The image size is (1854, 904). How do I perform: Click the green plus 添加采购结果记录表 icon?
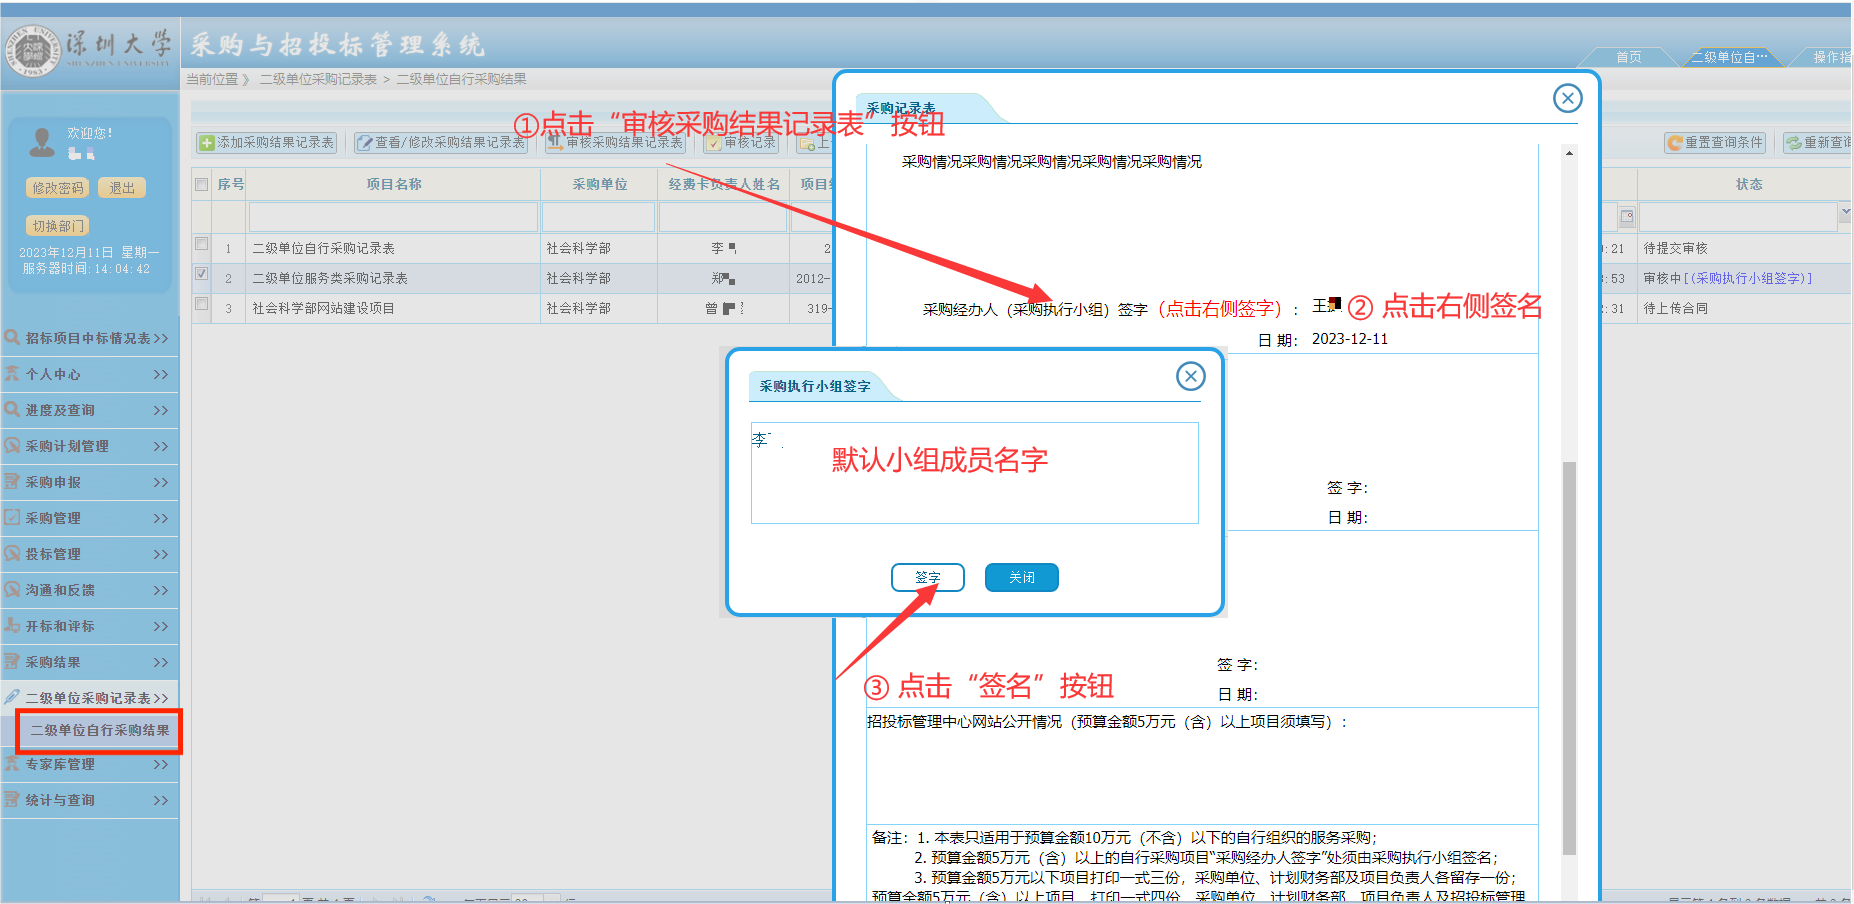click(207, 143)
